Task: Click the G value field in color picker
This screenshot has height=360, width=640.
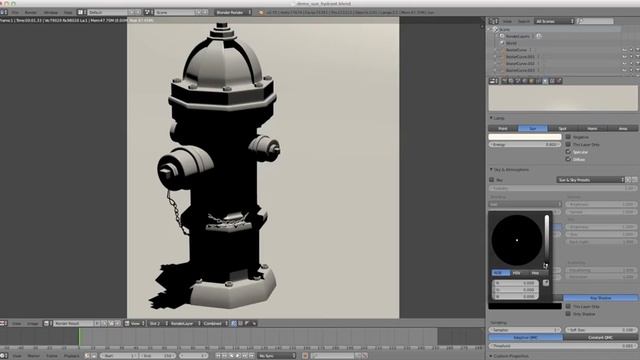Action: pyautogui.click(x=515, y=290)
